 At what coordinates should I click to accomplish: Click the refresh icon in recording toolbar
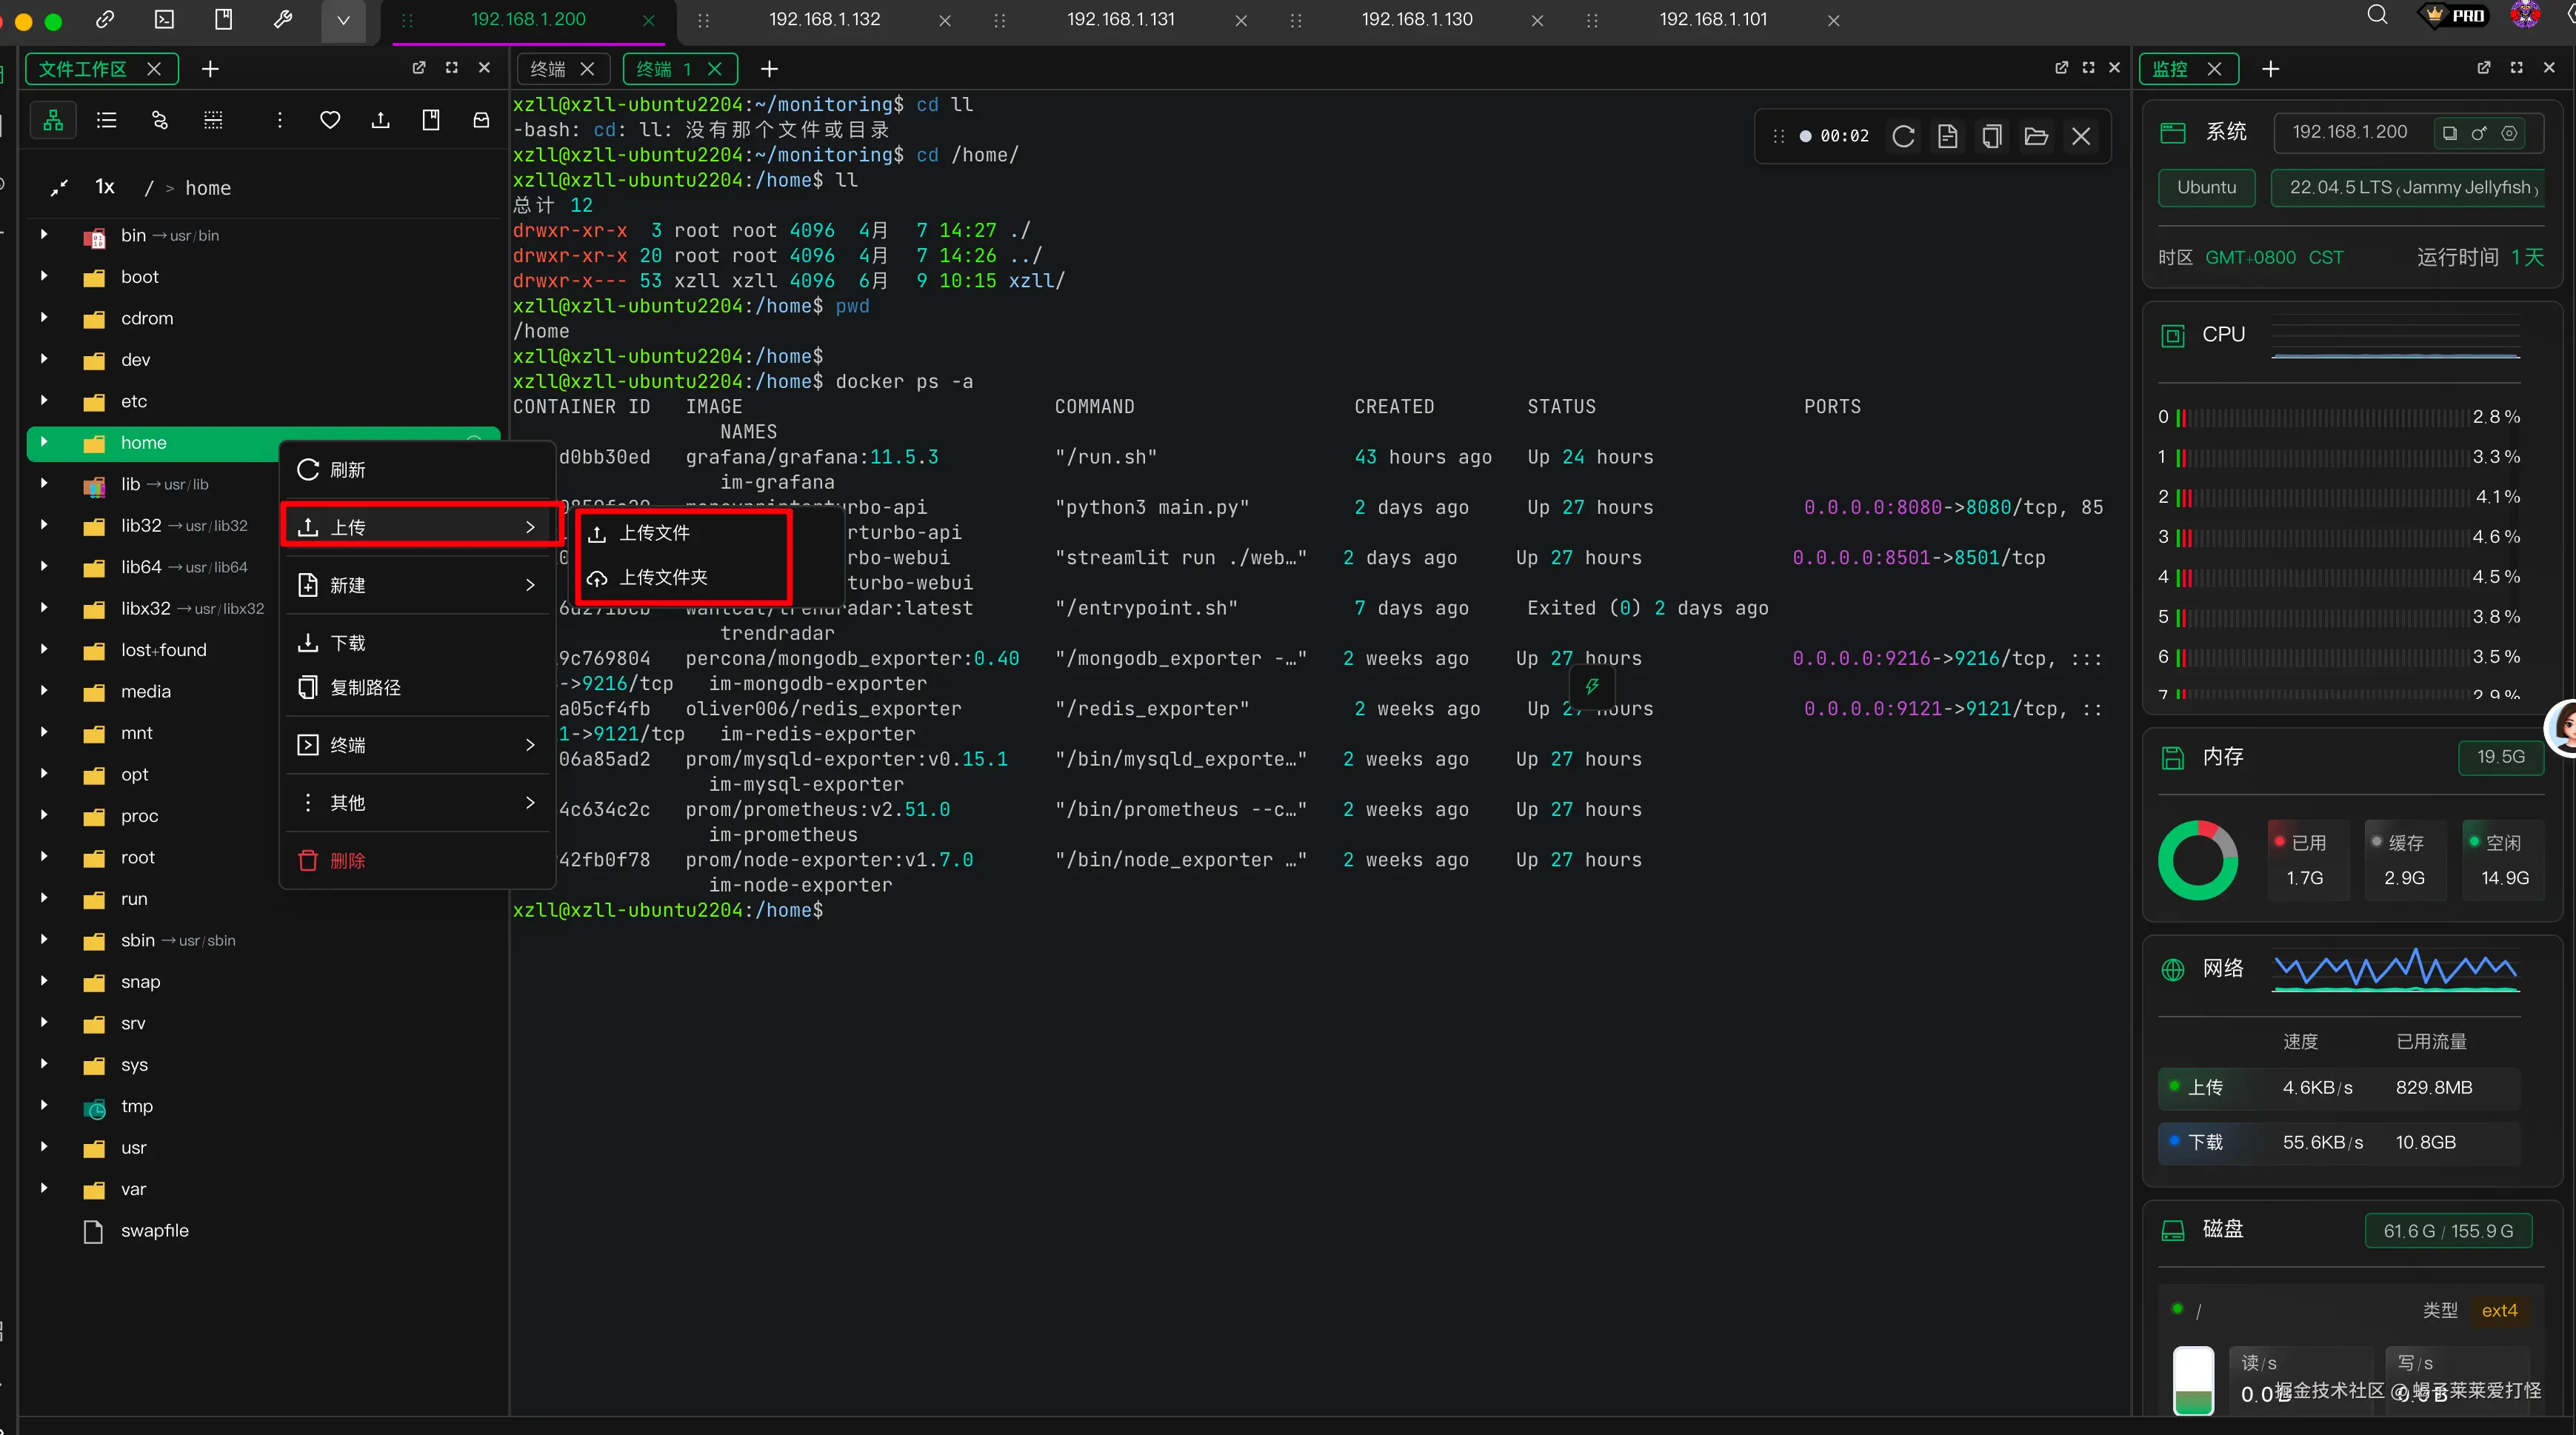point(1903,136)
